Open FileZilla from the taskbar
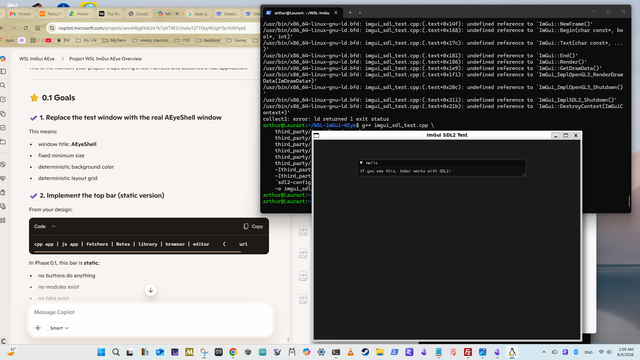The width and height of the screenshot is (640, 360). click(x=468, y=352)
